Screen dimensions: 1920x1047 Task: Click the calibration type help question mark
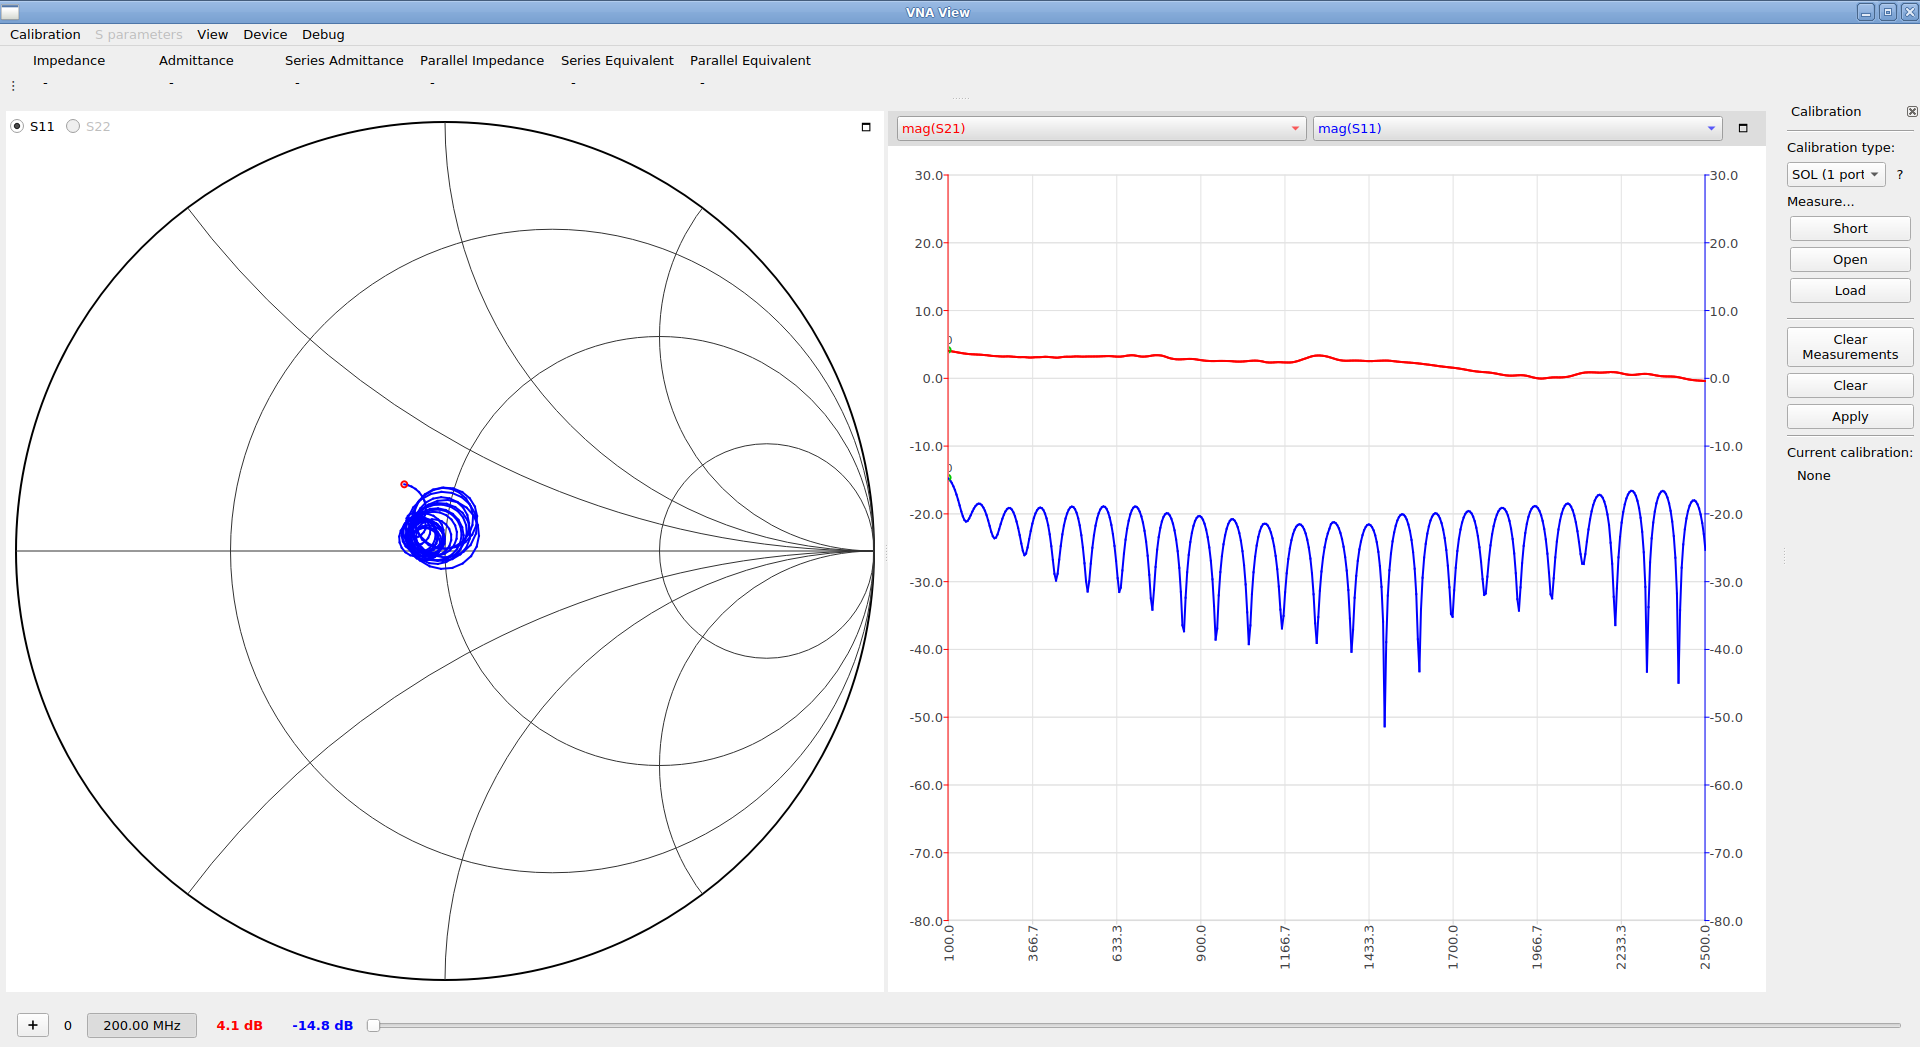(x=1899, y=174)
